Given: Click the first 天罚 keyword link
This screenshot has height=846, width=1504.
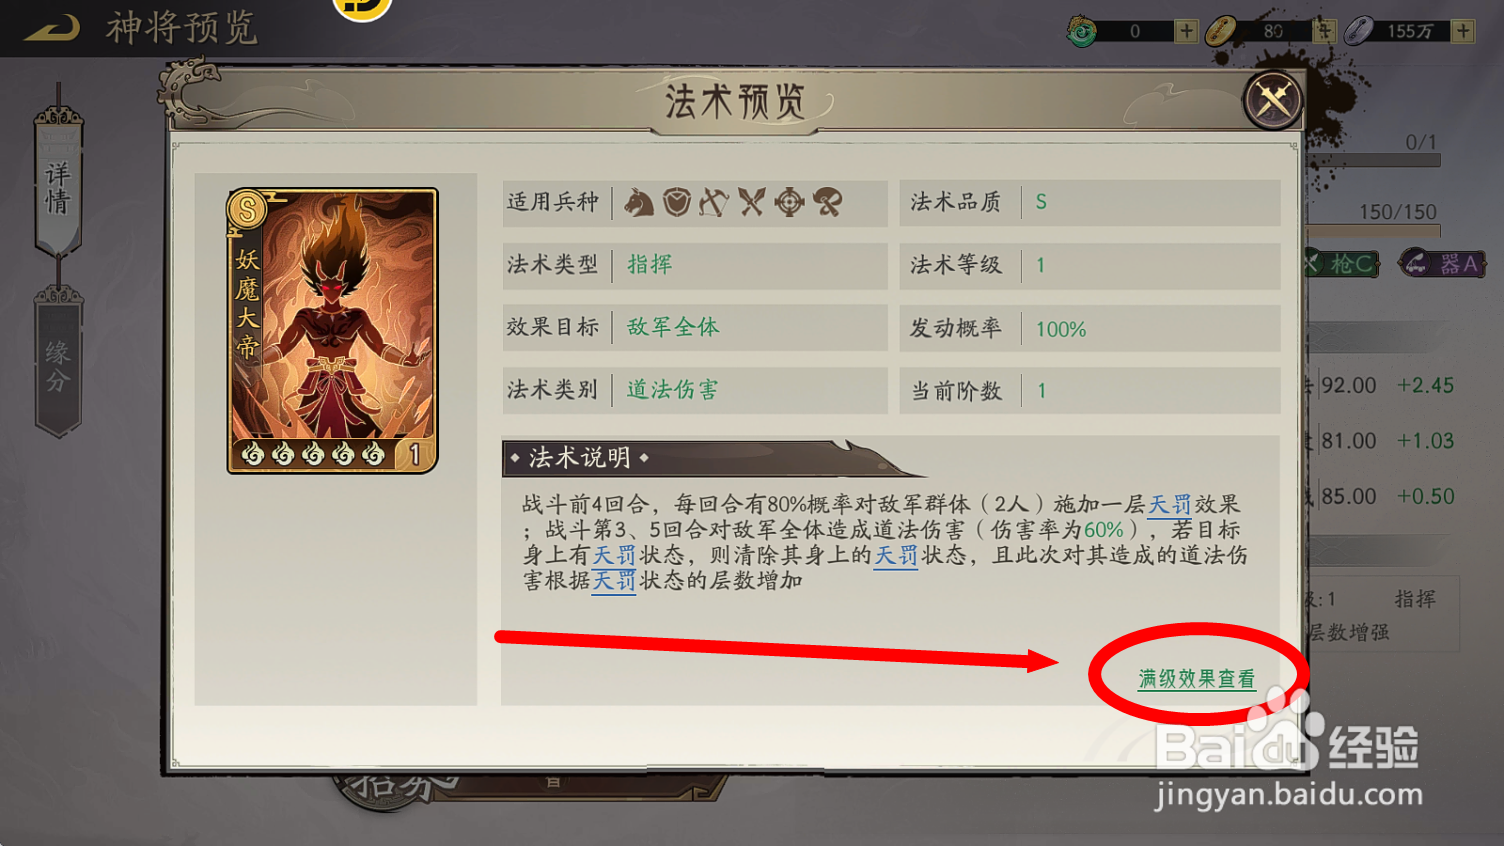Looking at the screenshot, I should coord(1170,504).
